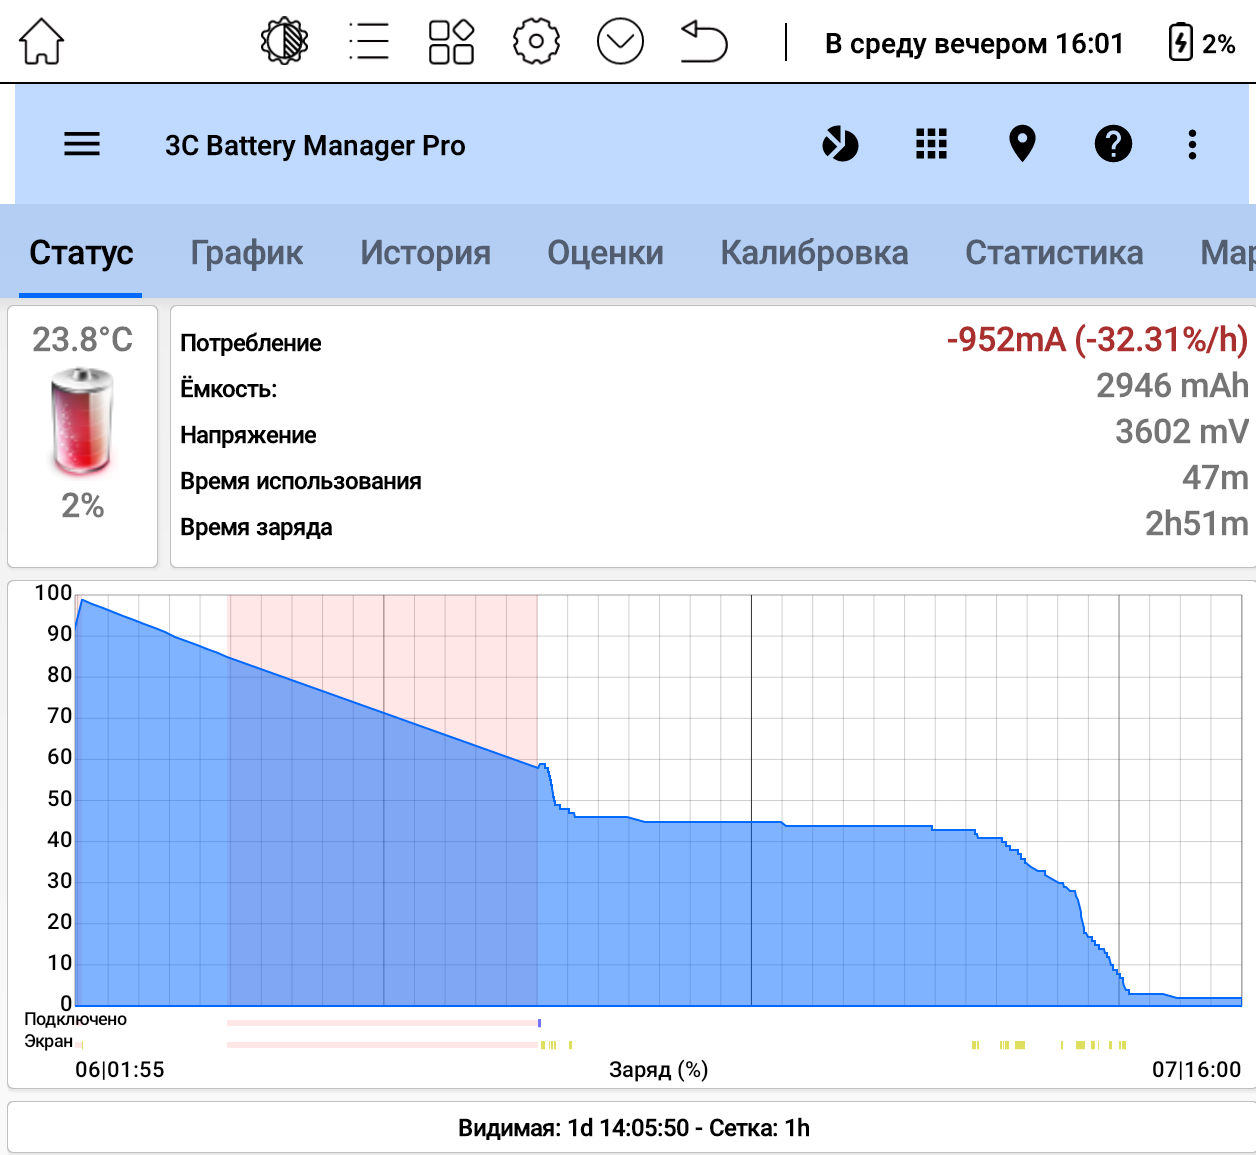Open the list menu icon in the system bar

click(369, 42)
